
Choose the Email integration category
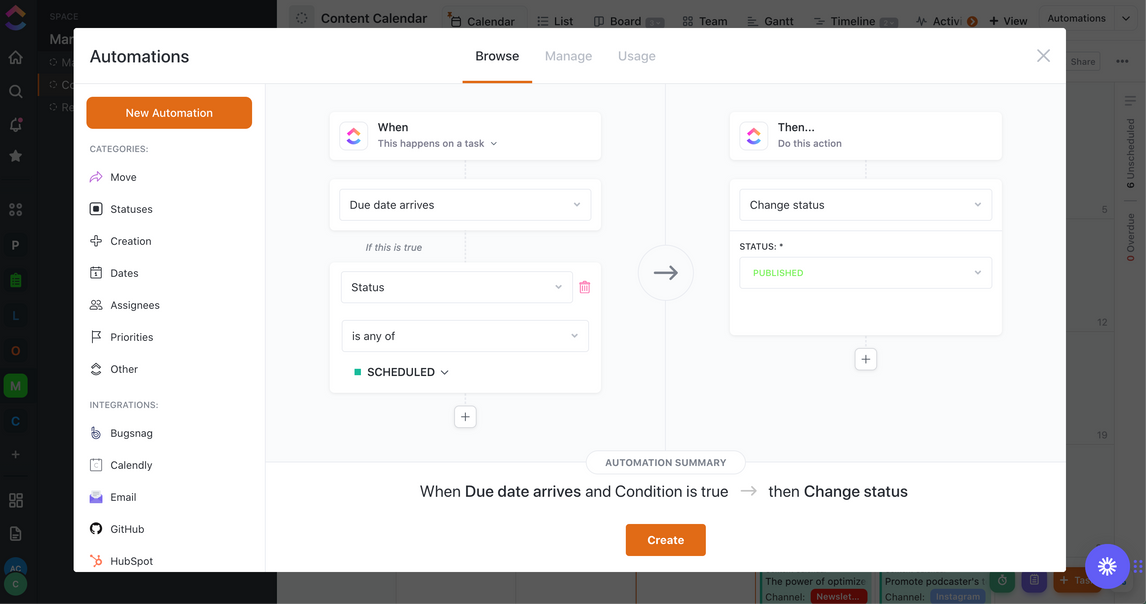click(123, 497)
